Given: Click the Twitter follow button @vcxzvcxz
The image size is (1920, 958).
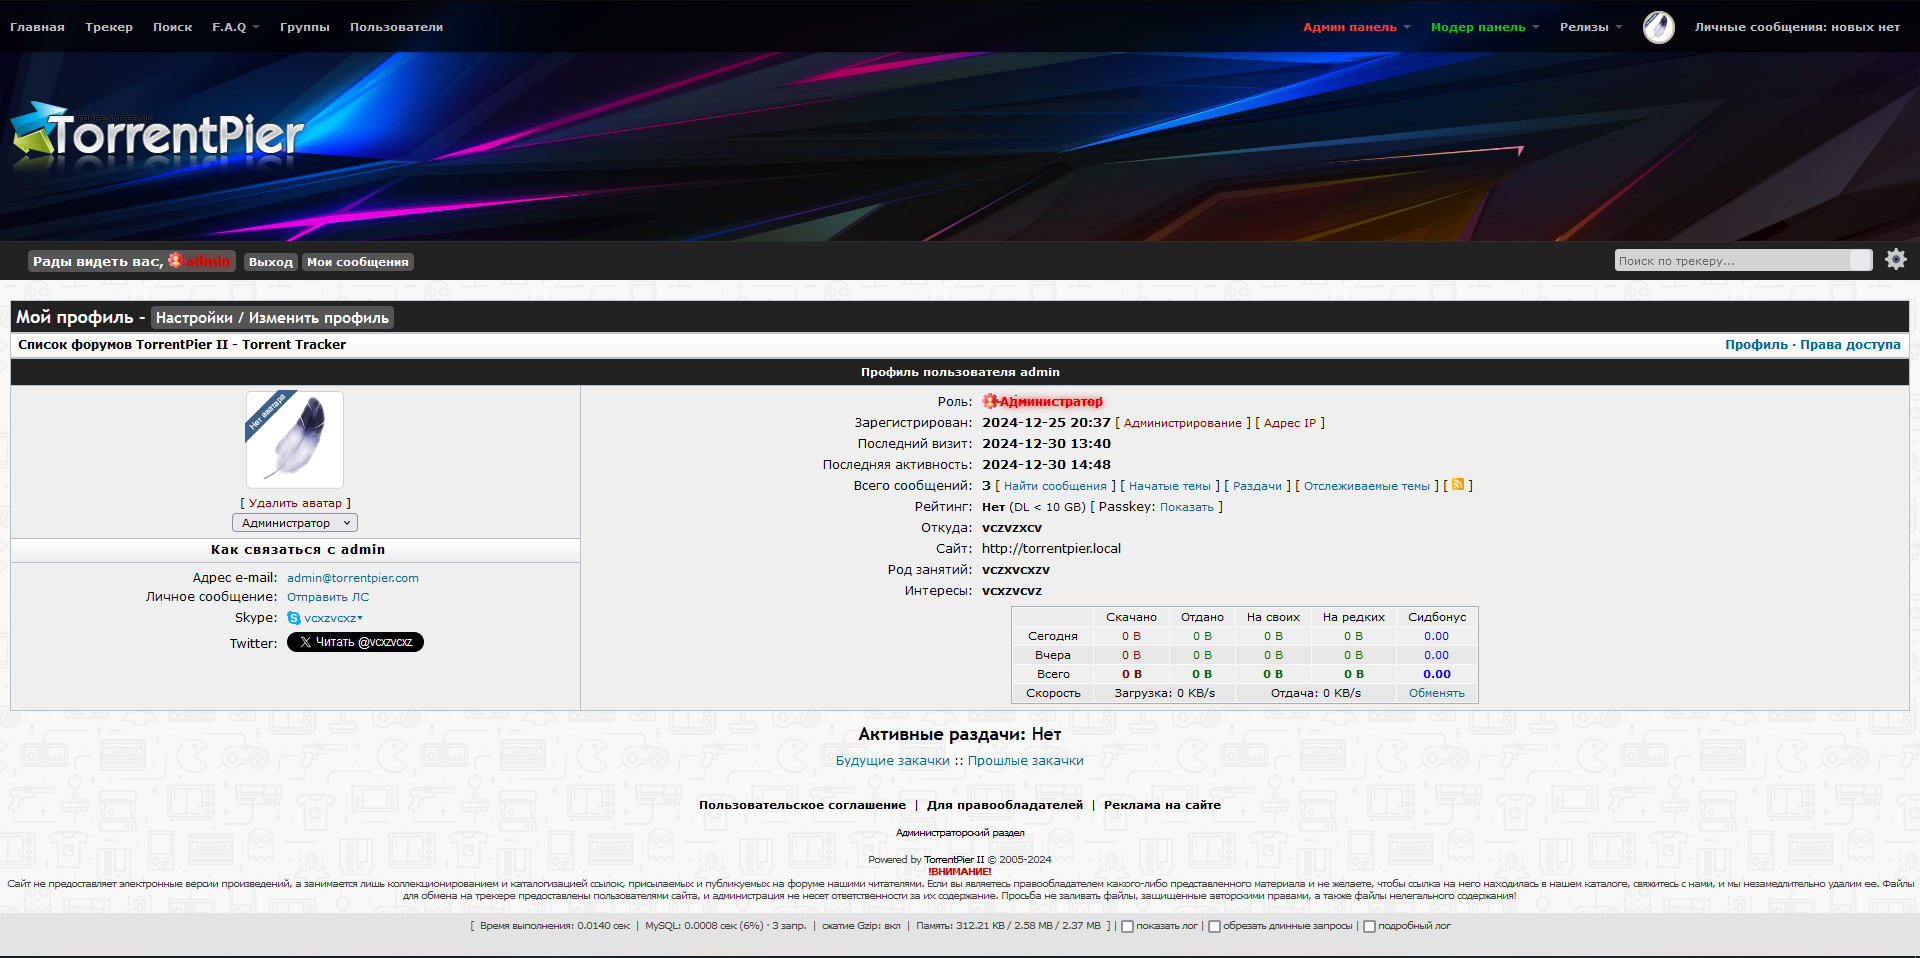Looking at the screenshot, I should pyautogui.click(x=355, y=642).
